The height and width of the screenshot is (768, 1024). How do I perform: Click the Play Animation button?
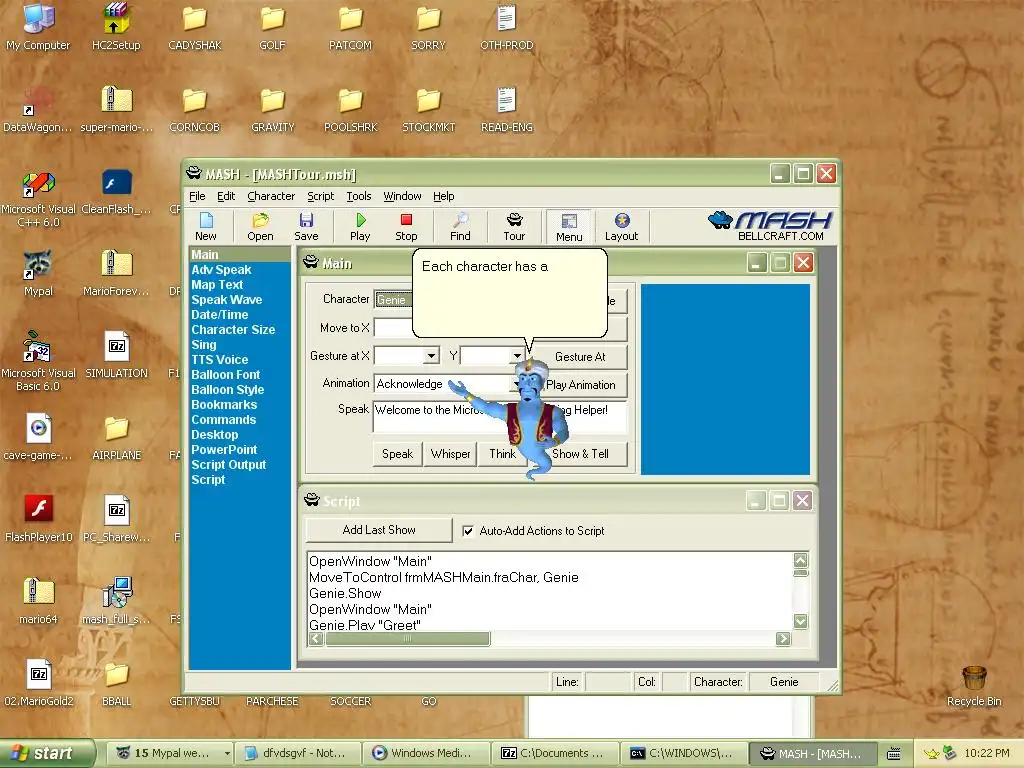[x=580, y=385]
